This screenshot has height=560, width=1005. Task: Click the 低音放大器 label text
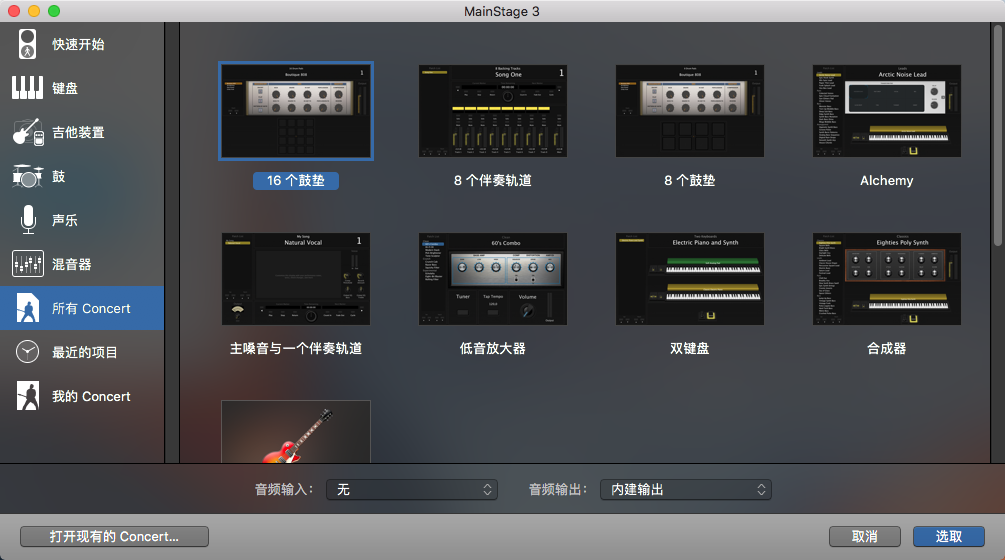[492, 349]
